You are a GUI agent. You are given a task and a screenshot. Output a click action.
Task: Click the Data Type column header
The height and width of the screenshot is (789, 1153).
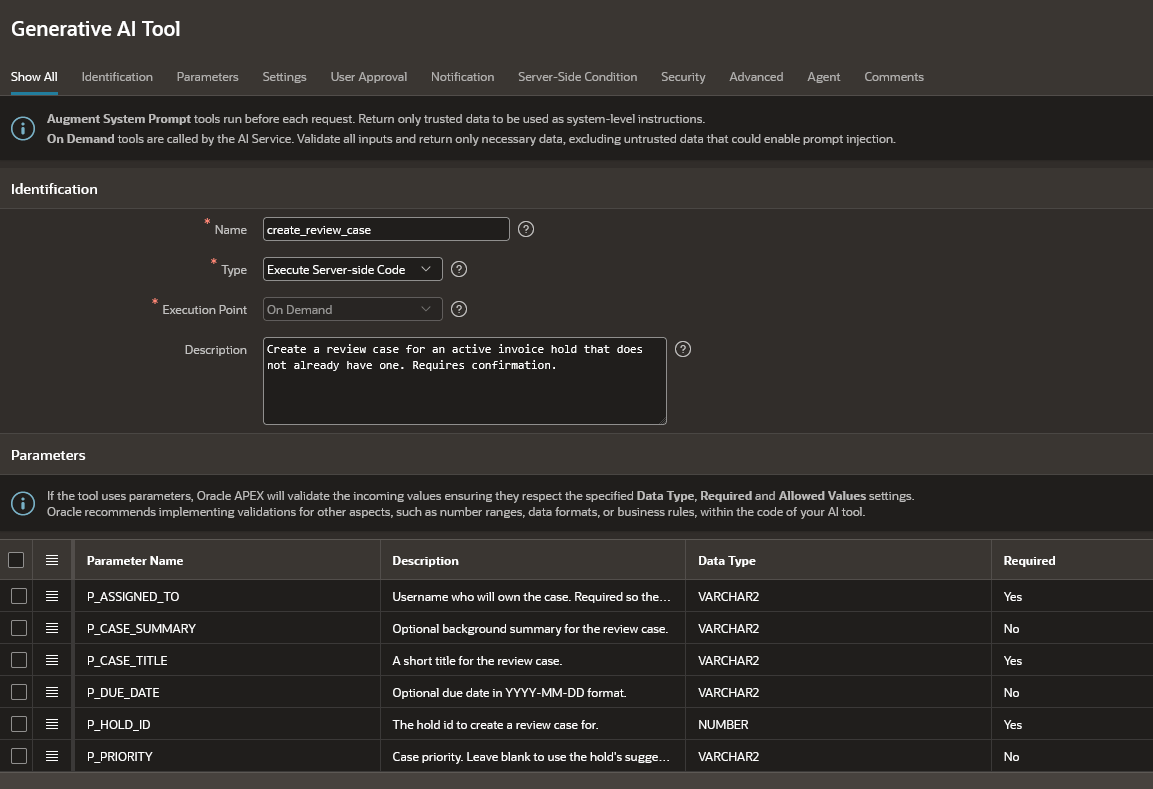tap(838, 560)
